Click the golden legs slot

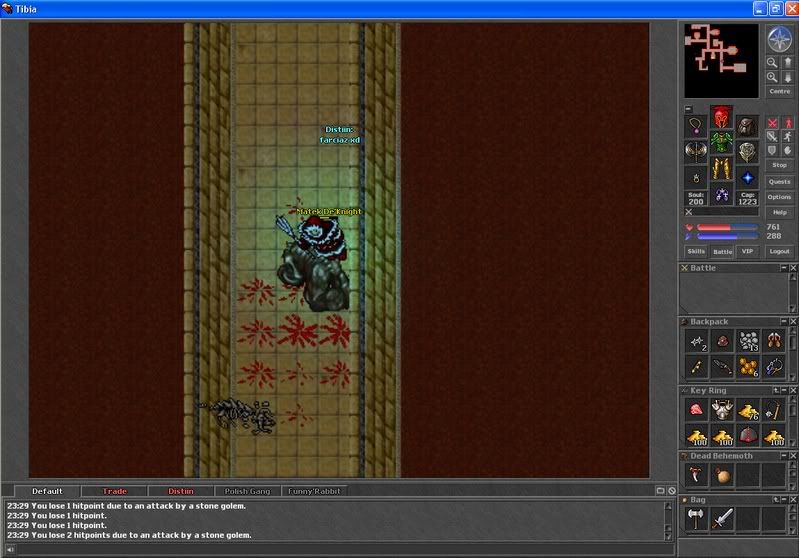point(721,168)
